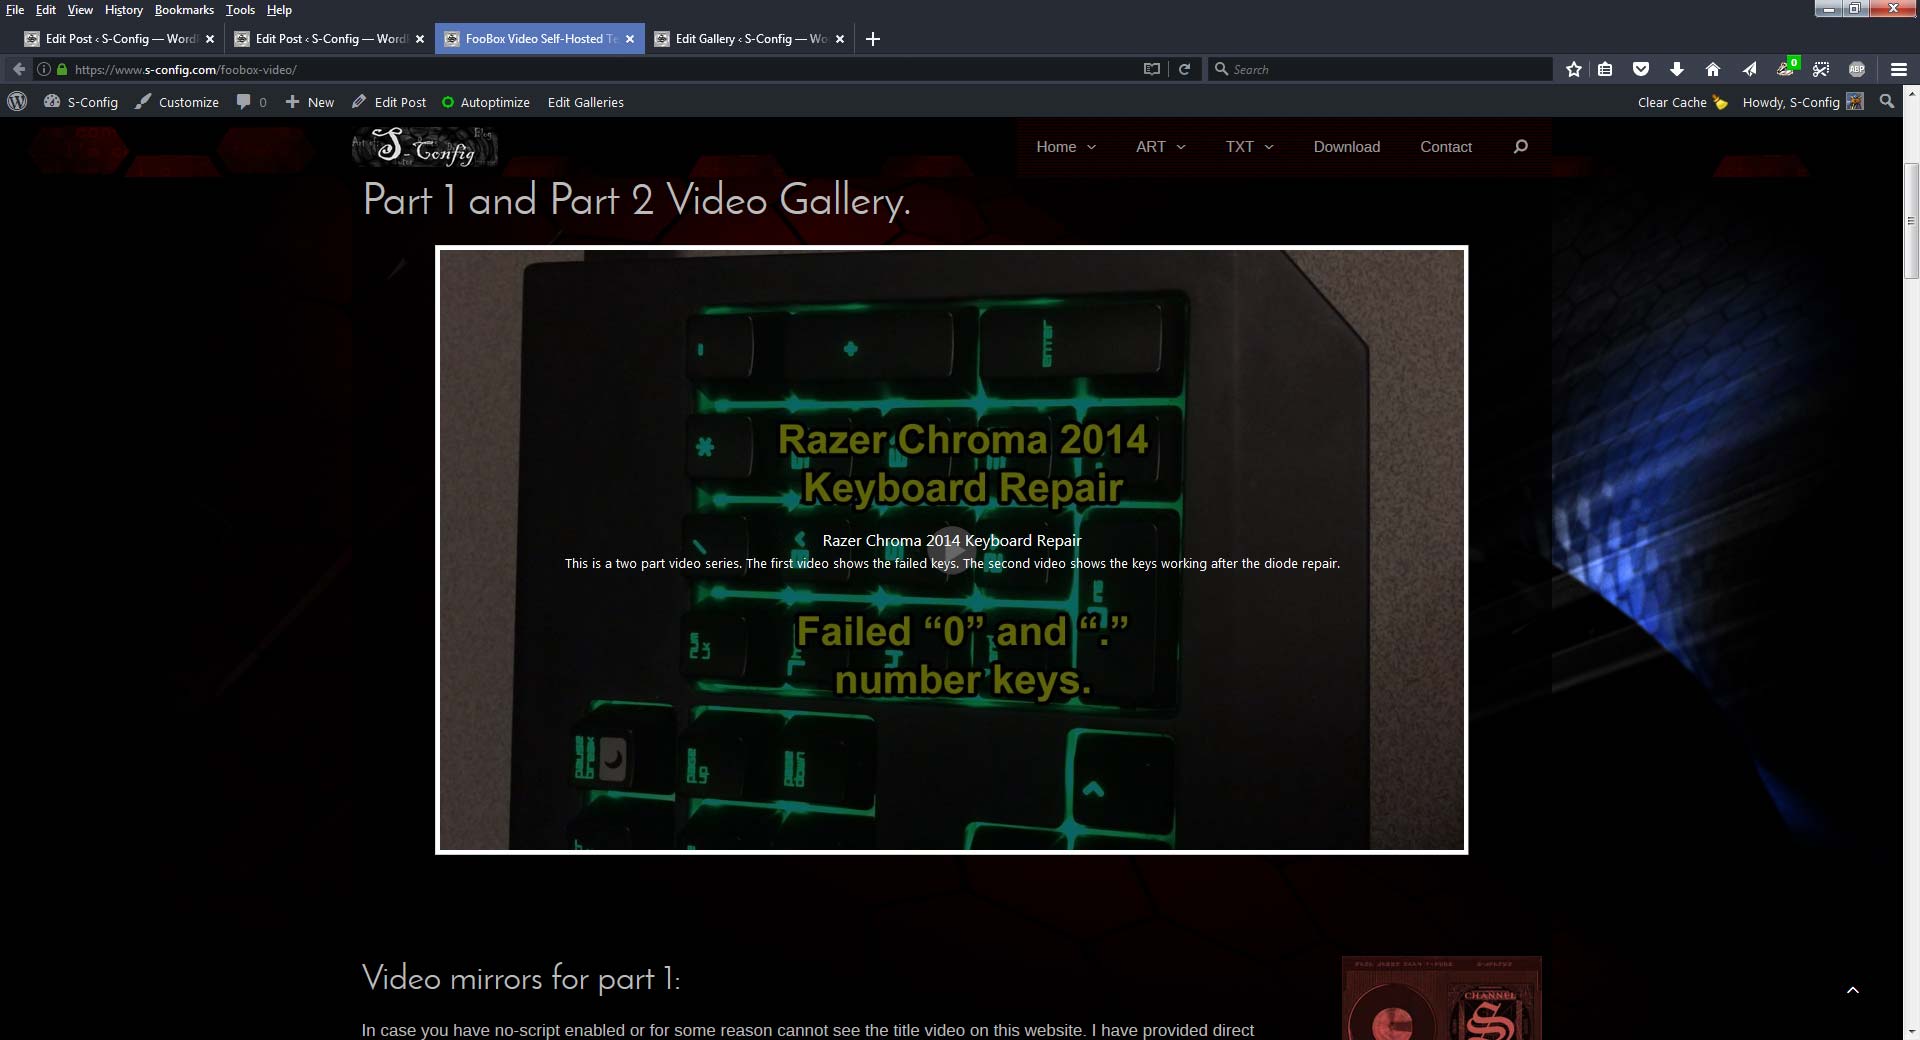This screenshot has height=1040, width=1920.
Task: Open the downloads arrow icon
Action: point(1677,69)
